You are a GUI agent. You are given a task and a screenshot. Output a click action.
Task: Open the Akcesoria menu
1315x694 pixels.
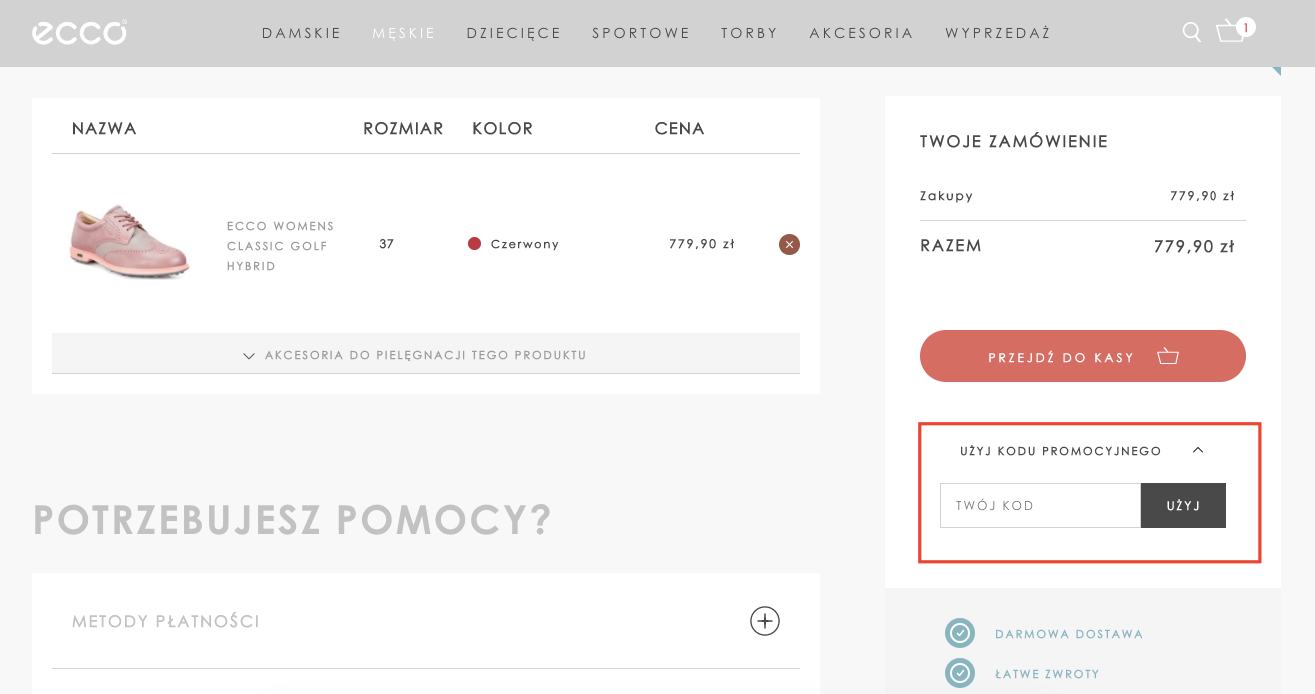[x=862, y=33]
